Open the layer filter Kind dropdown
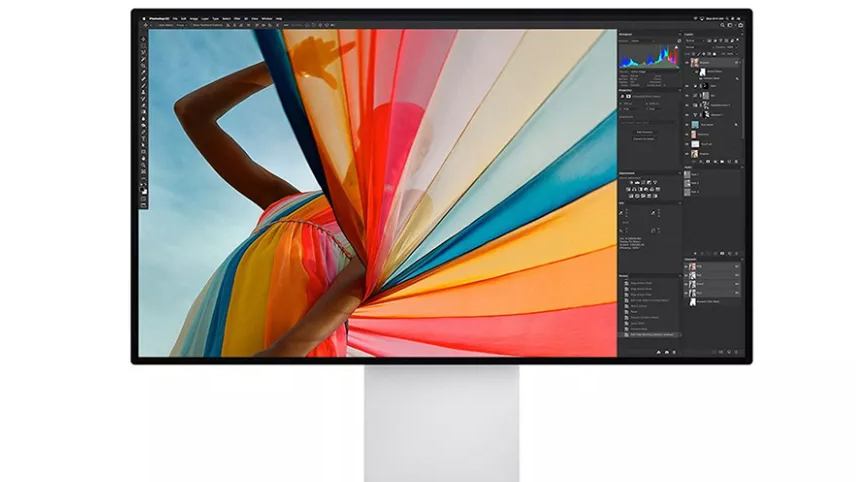Image resolution: width=856 pixels, height=482 pixels. (696, 40)
